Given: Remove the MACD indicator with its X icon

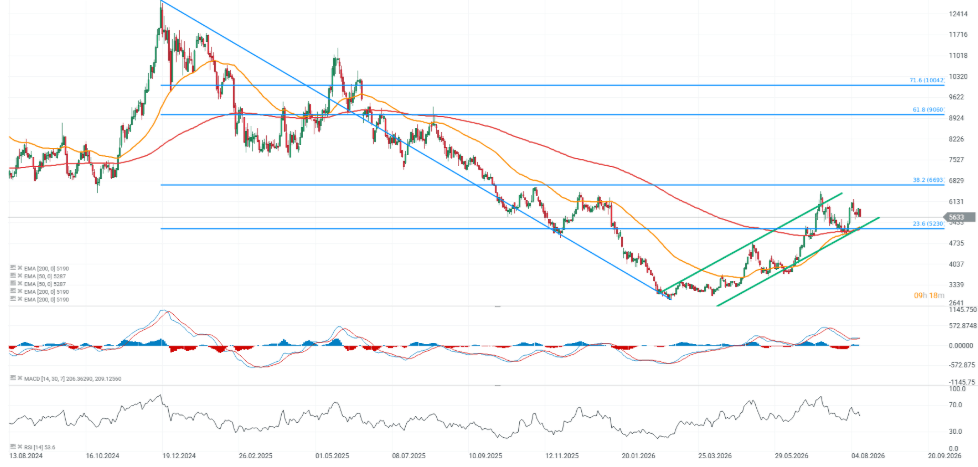Looking at the screenshot, I should [19, 378].
